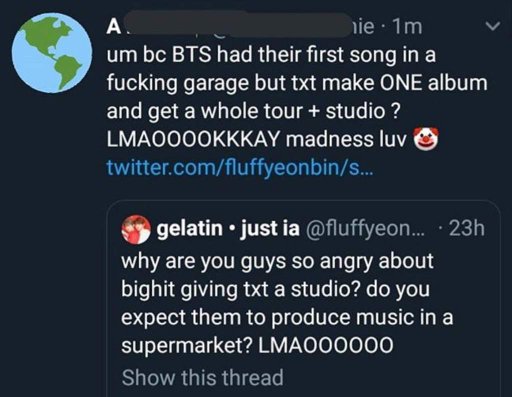Expand the tweet options chevron
Screen dimensions: 512x397
point(493,26)
